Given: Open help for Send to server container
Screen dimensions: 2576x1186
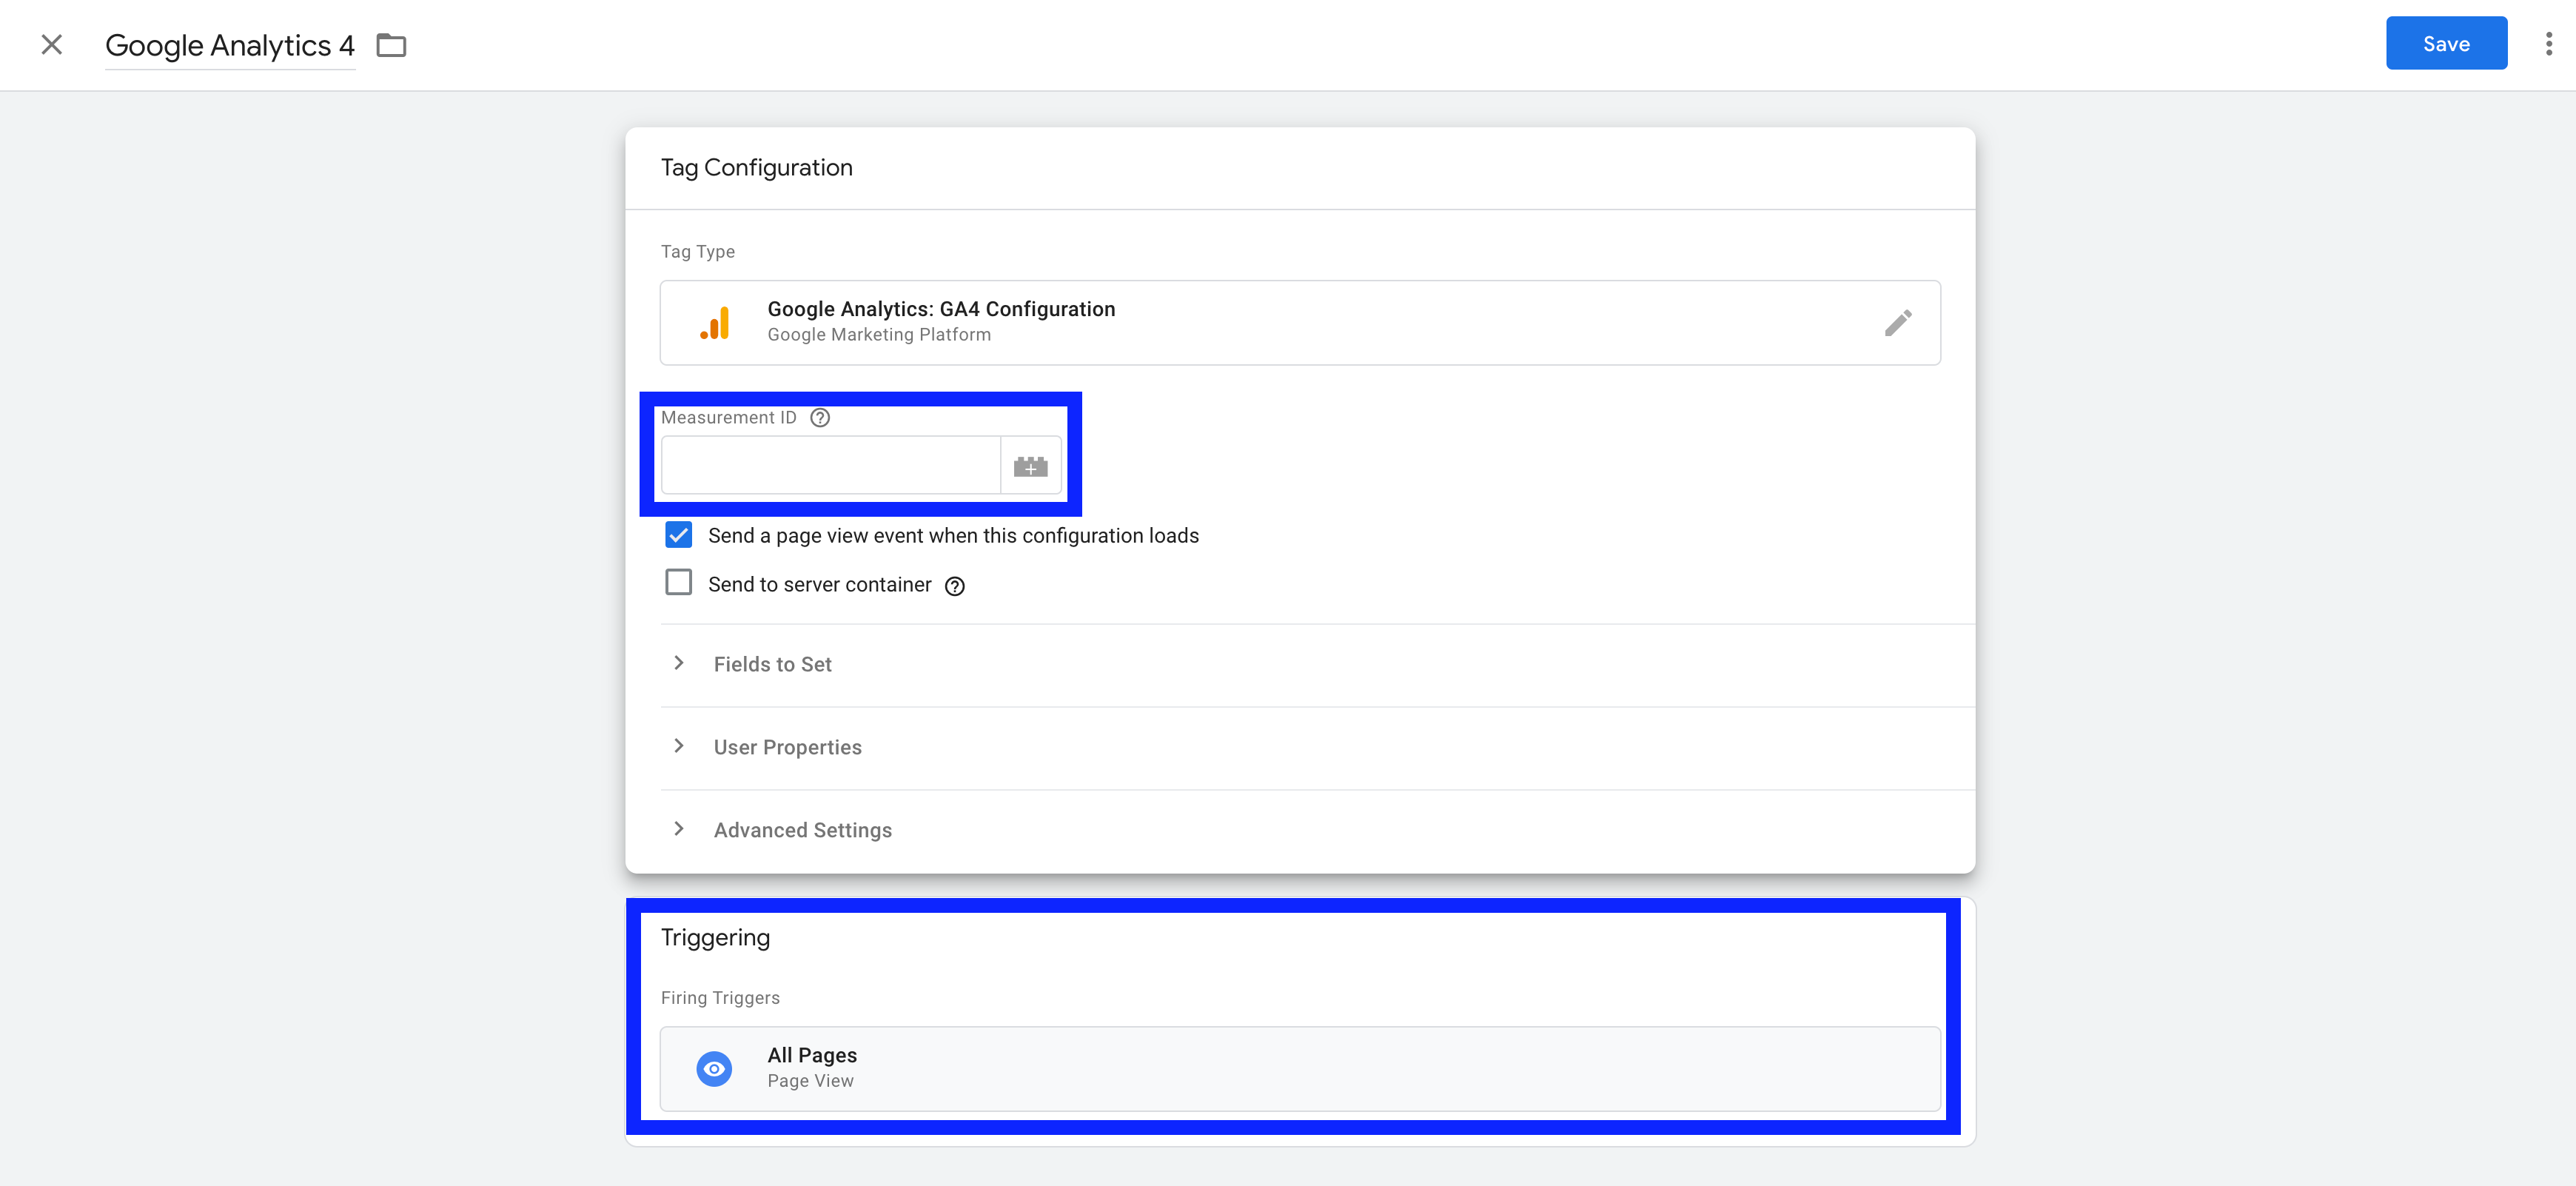Looking at the screenshot, I should coord(955,586).
